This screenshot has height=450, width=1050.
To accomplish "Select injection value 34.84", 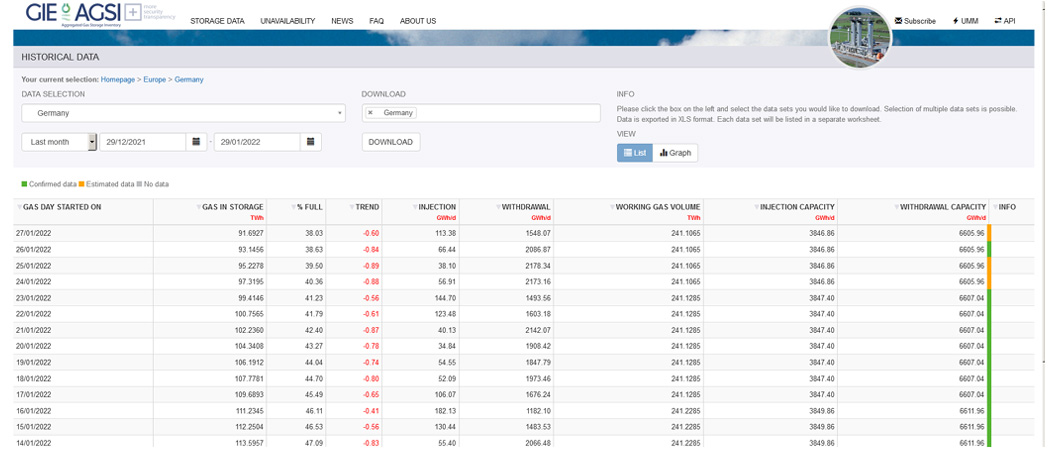I will [447, 346].
